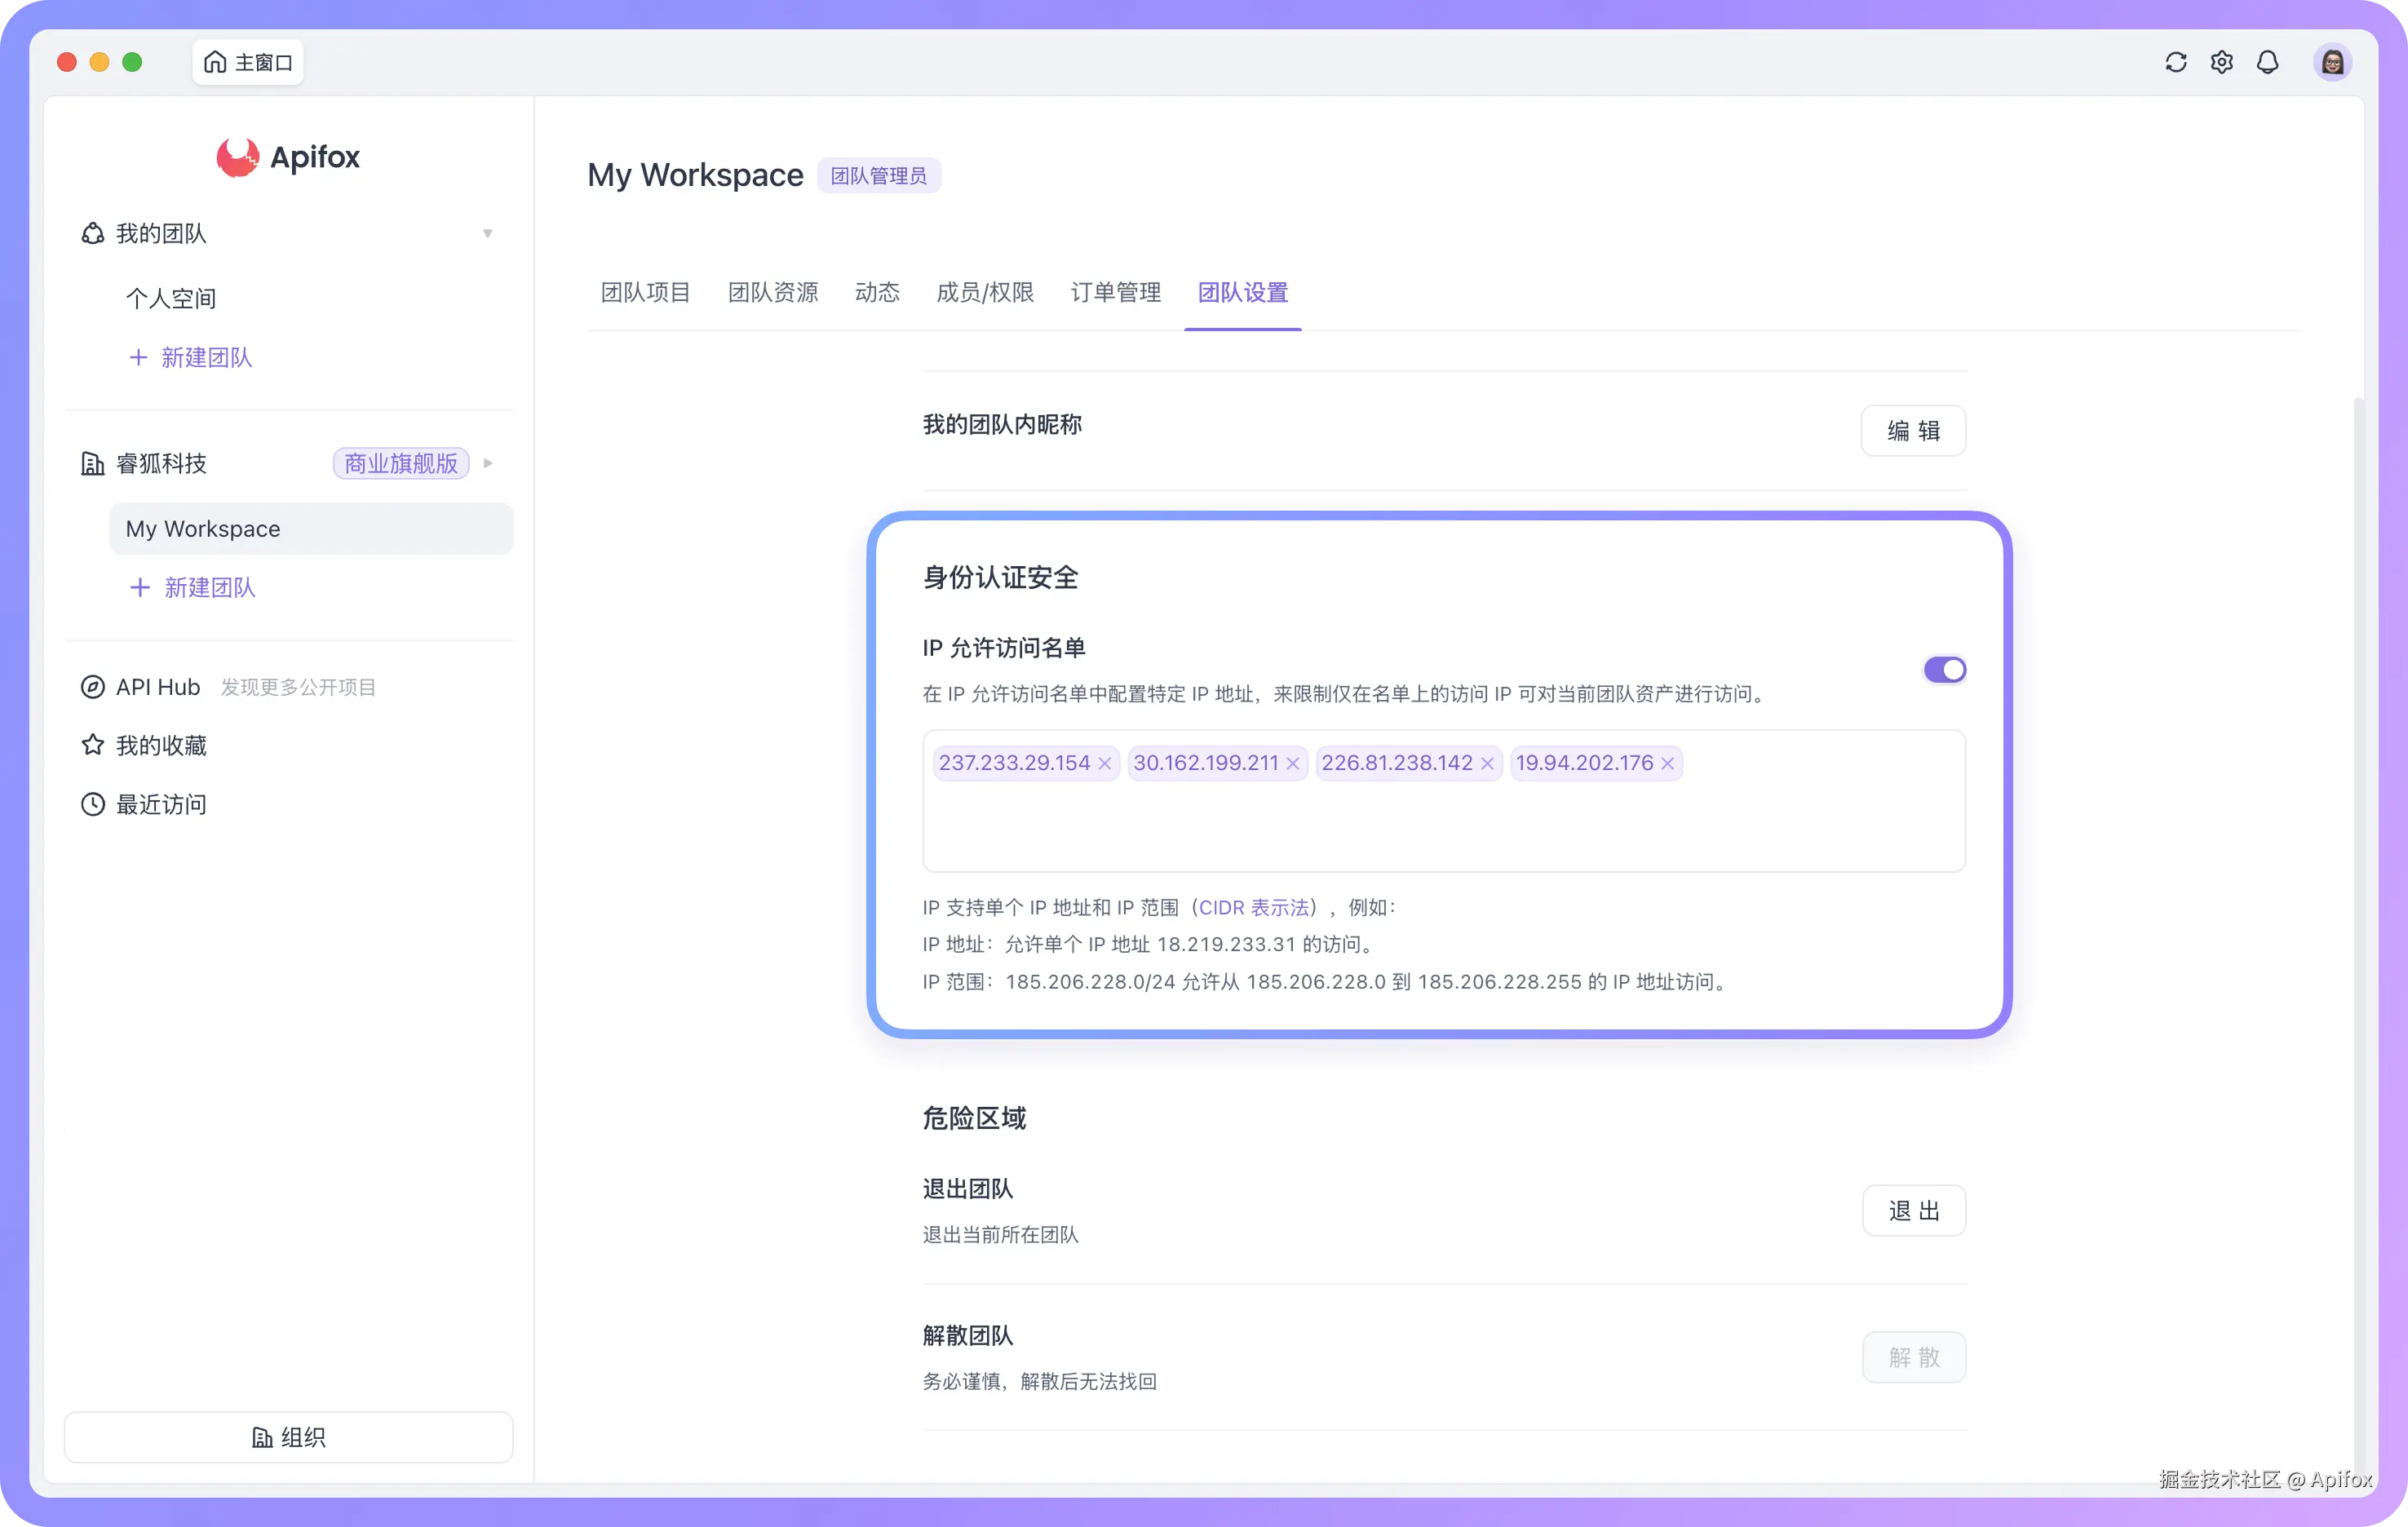Image resolution: width=2408 pixels, height=1527 pixels.
Task: Expand 睿狐科技 organization arrow
Action: point(487,463)
